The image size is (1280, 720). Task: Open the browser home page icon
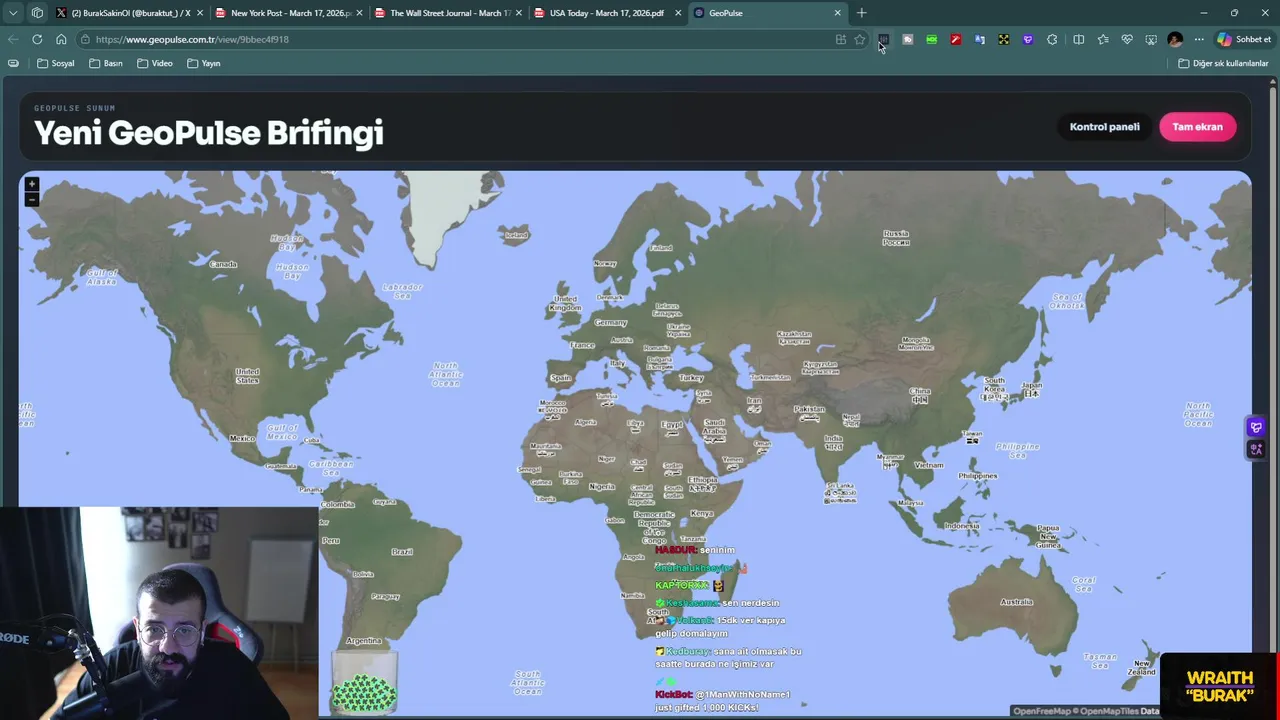click(61, 39)
